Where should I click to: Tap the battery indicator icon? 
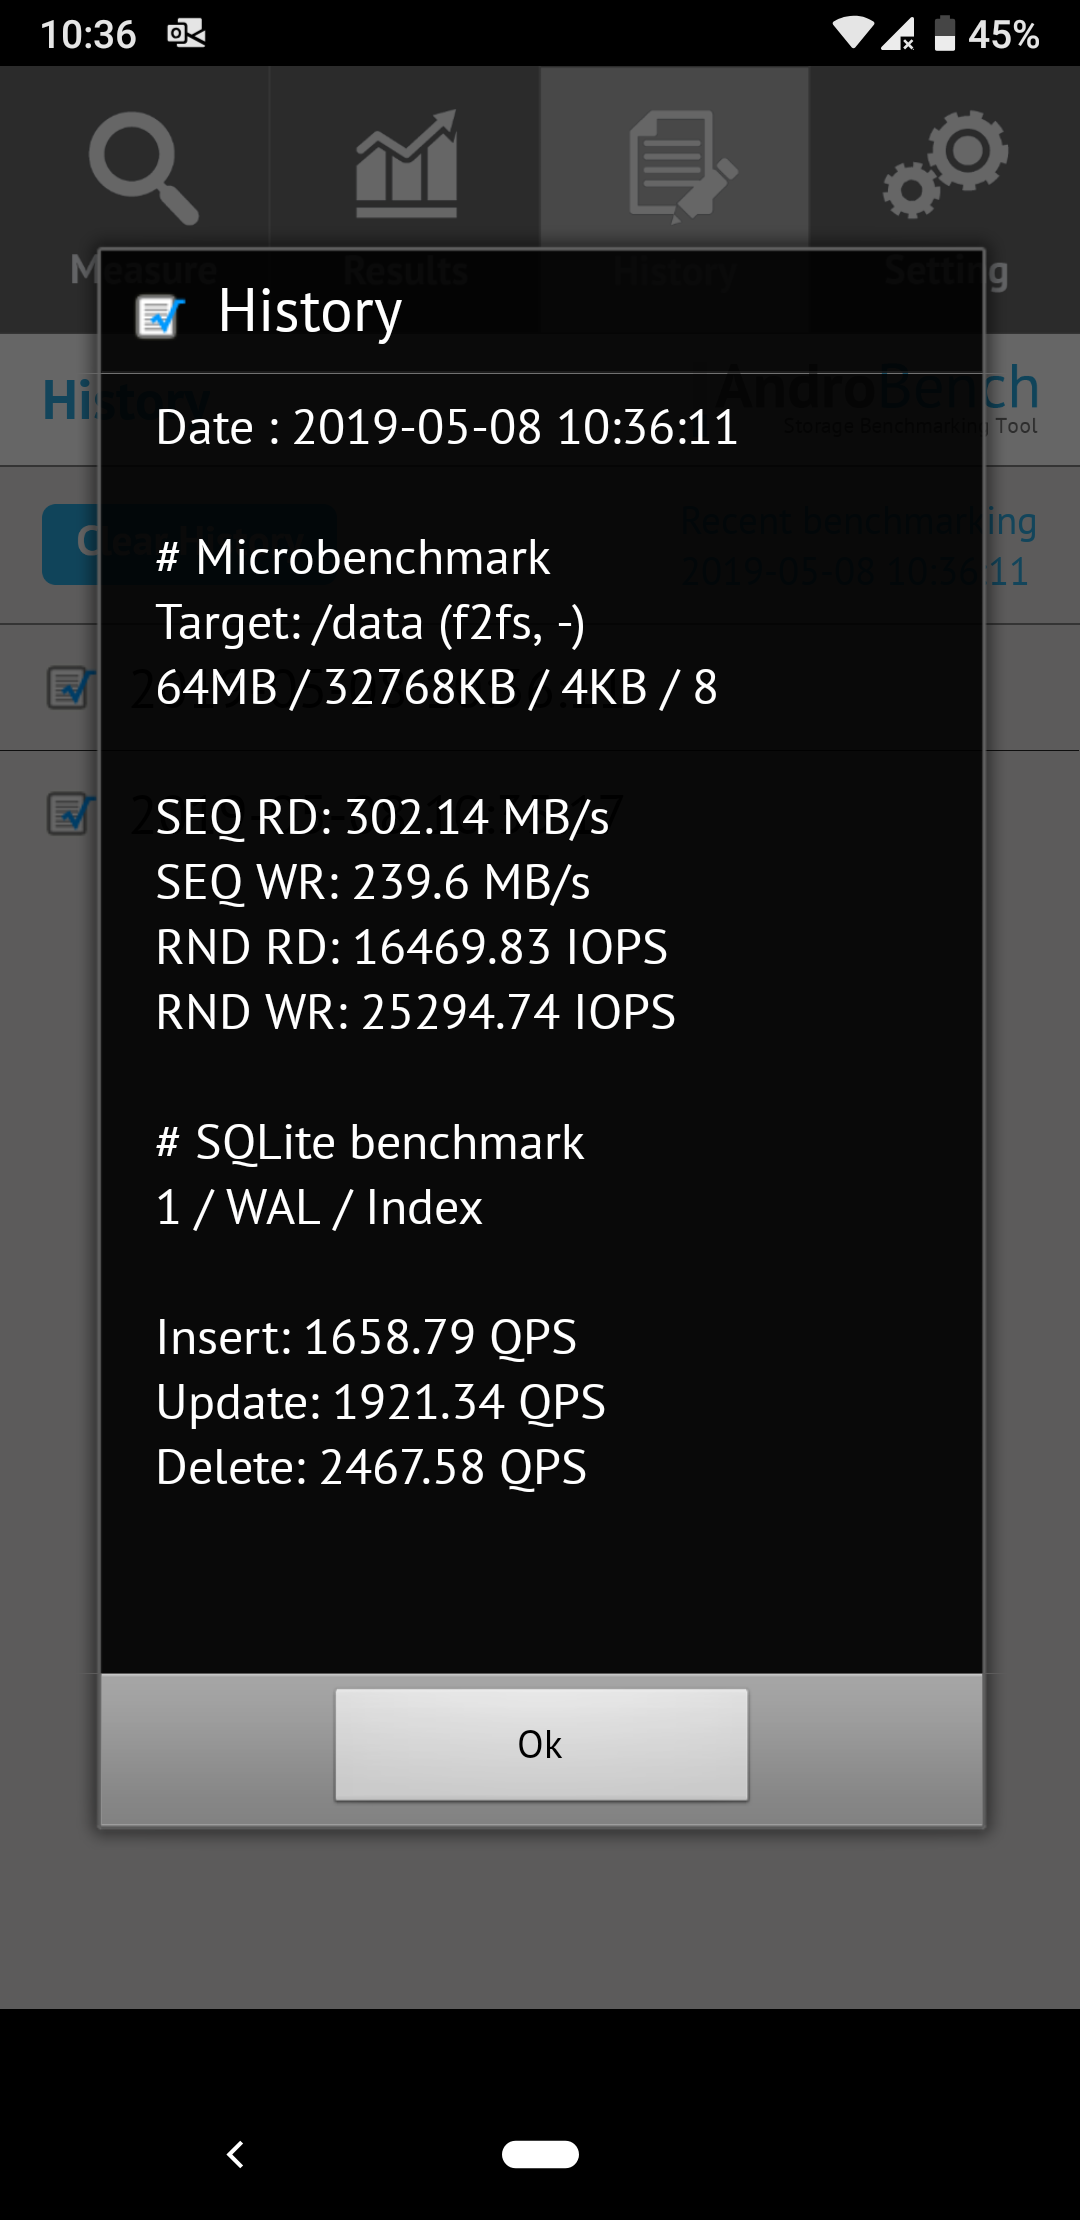944,34
